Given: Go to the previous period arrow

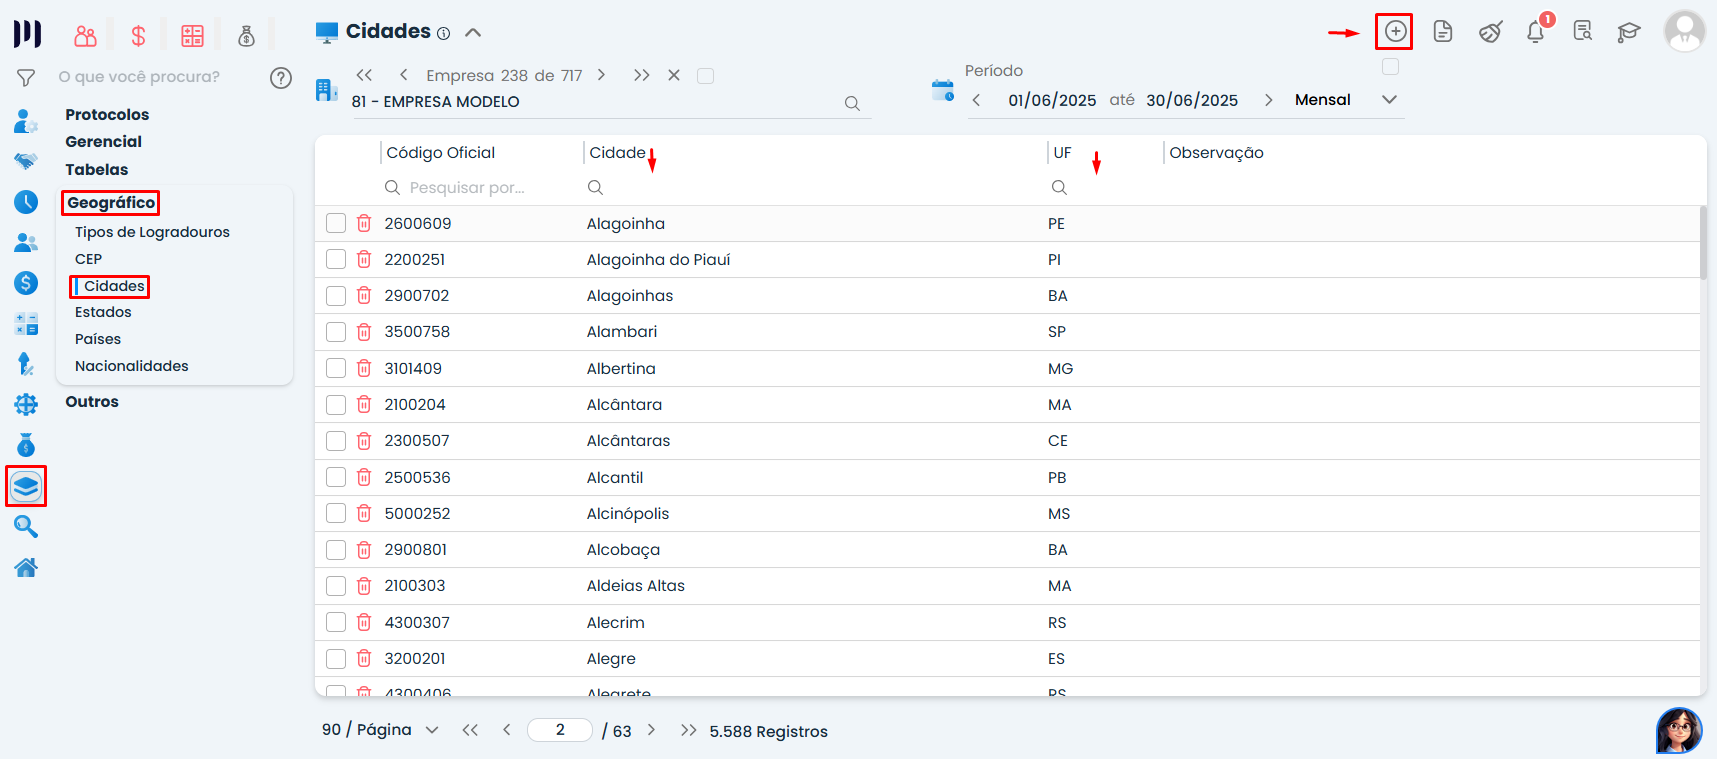Looking at the screenshot, I should click(x=976, y=100).
